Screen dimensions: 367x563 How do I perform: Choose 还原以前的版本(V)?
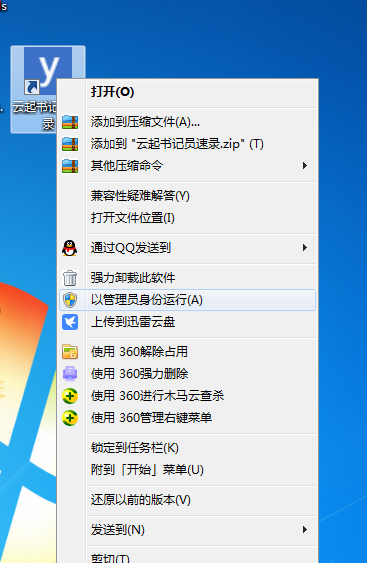point(187,500)
